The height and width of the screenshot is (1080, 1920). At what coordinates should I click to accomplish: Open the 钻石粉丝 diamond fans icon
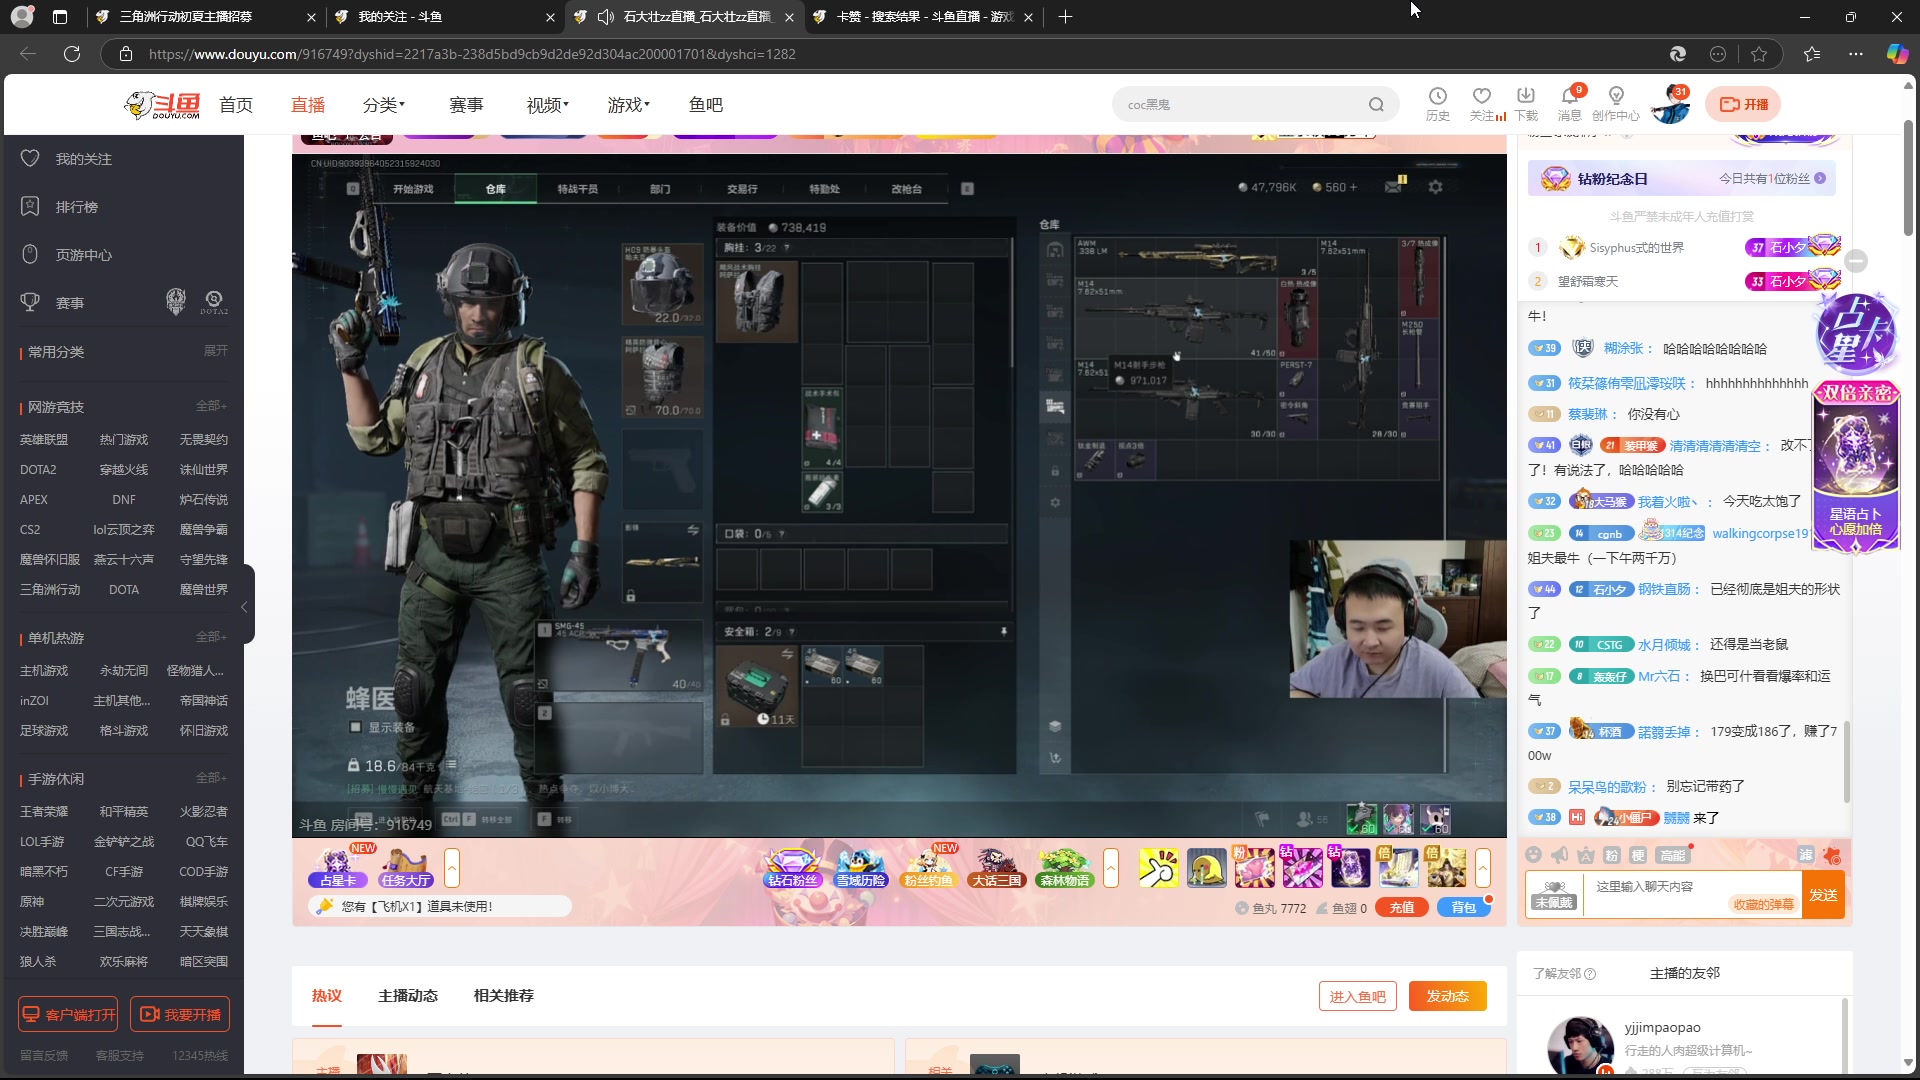pyautogui.click(x=792, y=867)
